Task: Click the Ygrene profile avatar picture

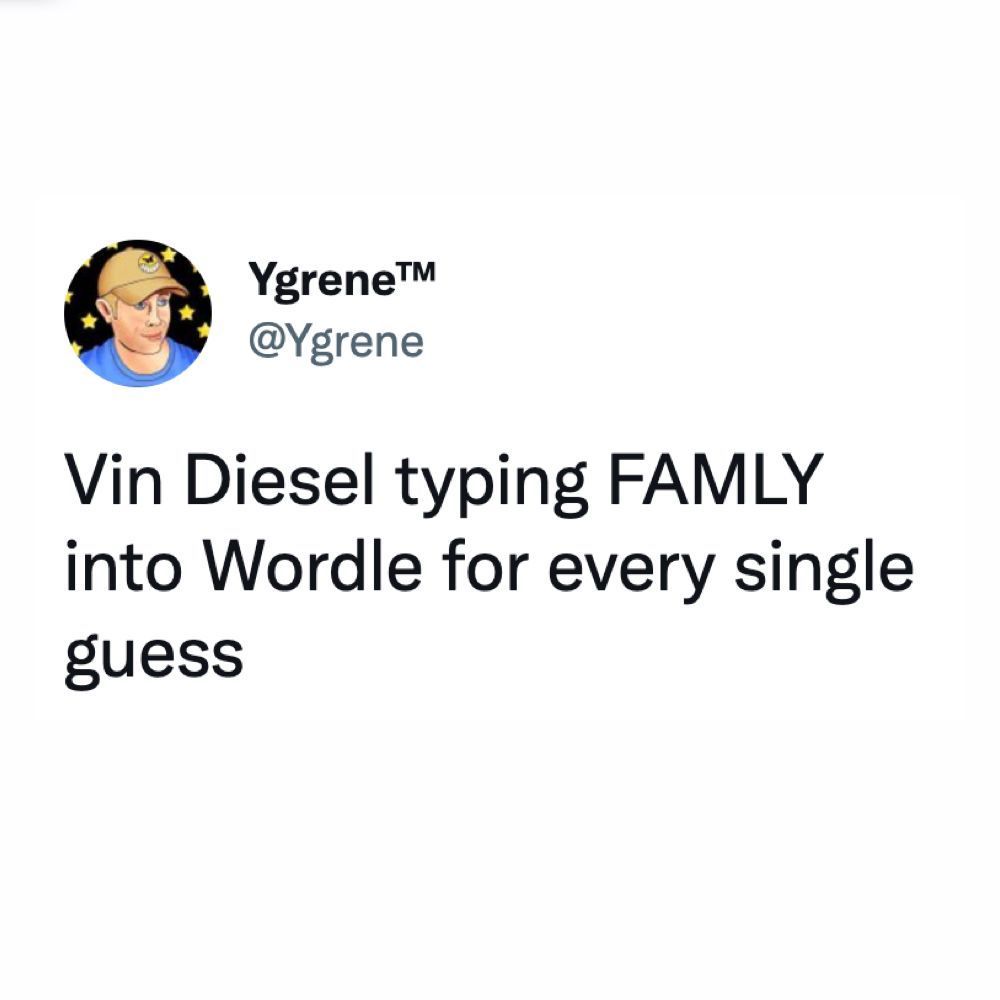Action: (138, 313)
